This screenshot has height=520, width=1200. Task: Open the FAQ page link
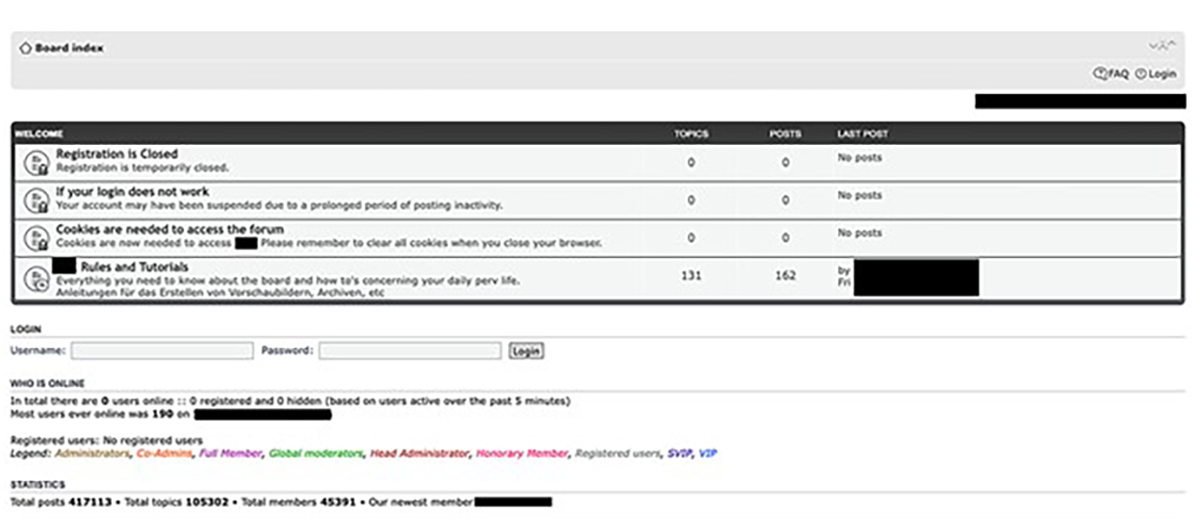tap(1118, 74)
